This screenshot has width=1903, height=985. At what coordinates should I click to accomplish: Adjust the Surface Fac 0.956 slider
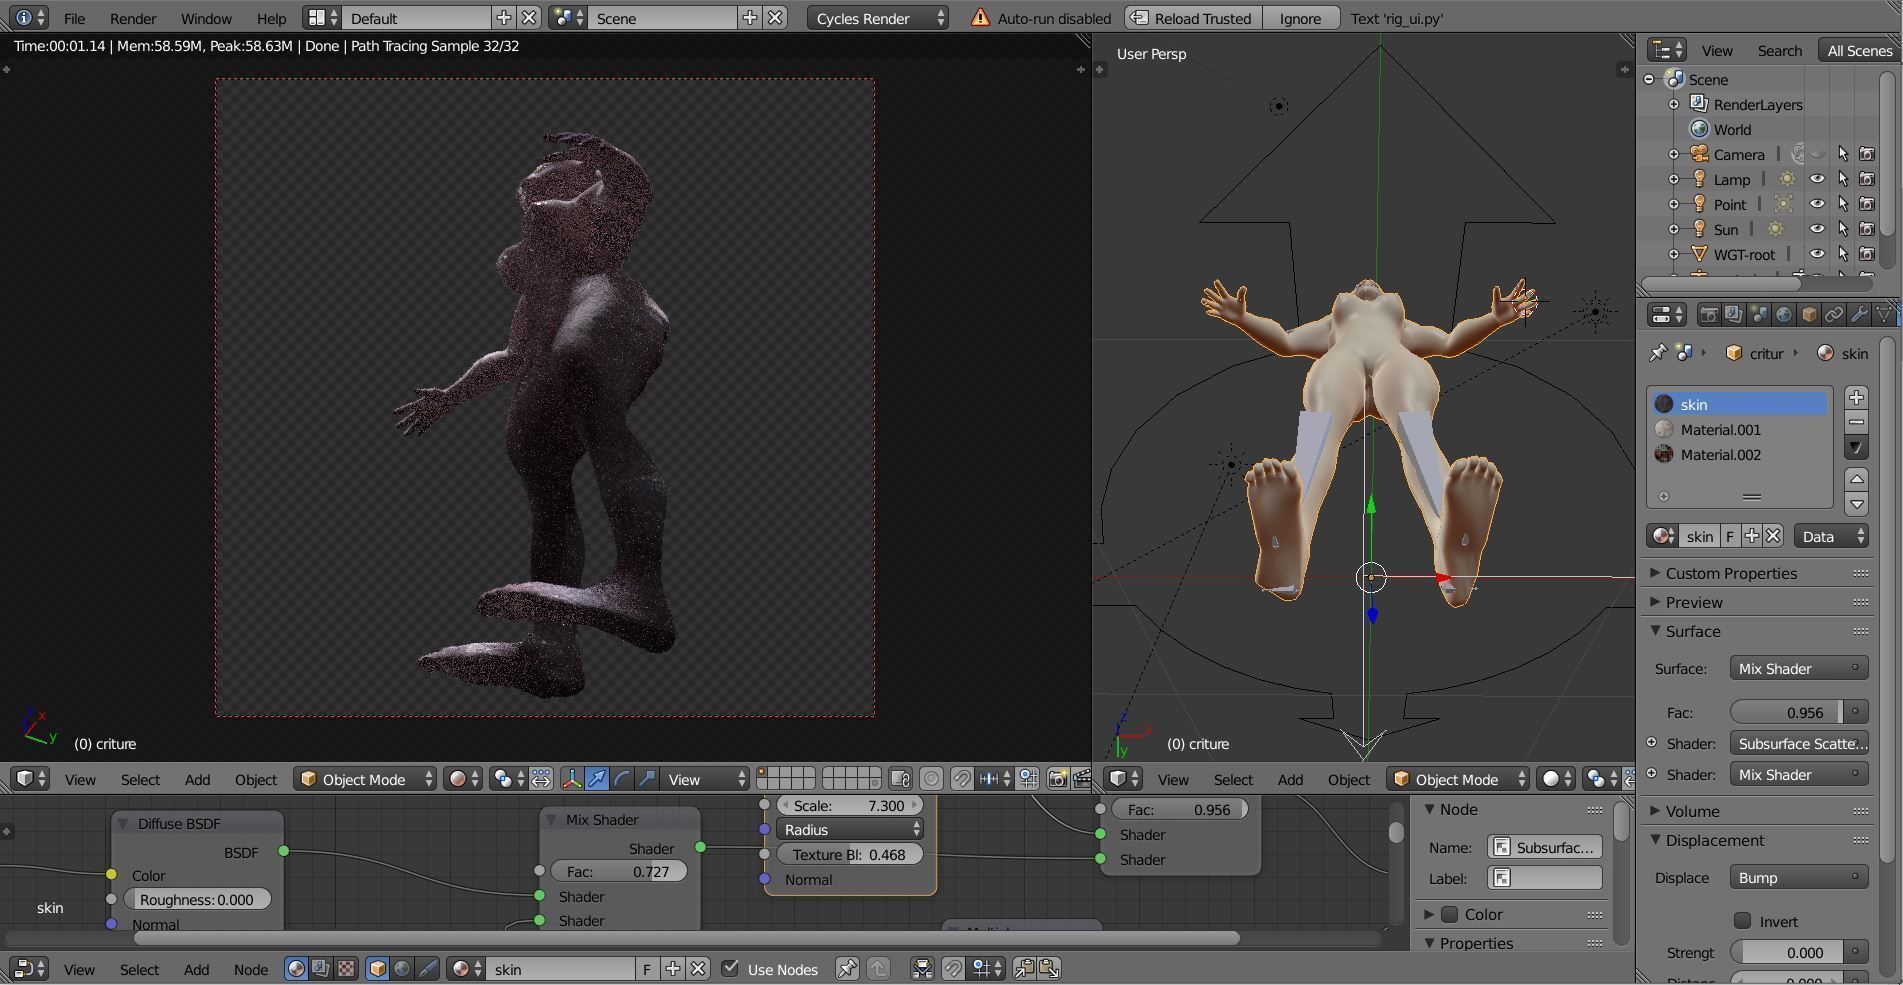1787,712
